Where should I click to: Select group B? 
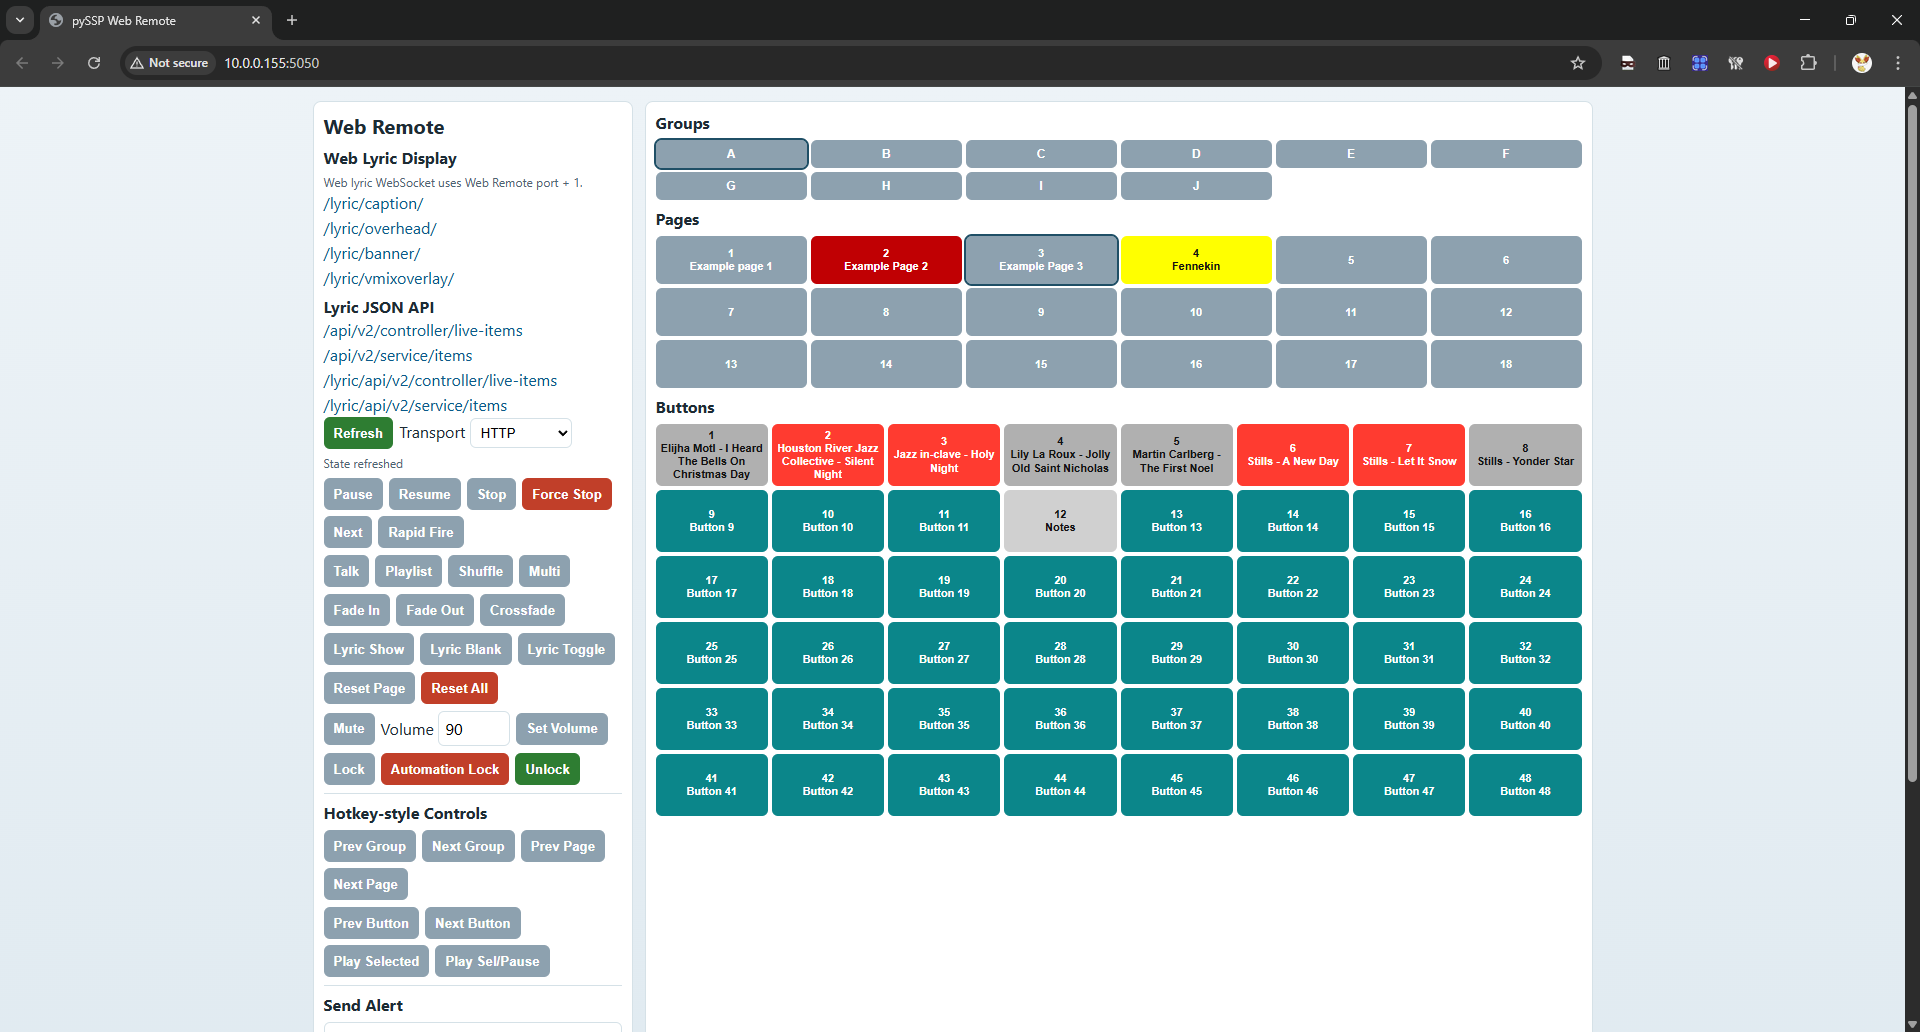click(885, 153)
